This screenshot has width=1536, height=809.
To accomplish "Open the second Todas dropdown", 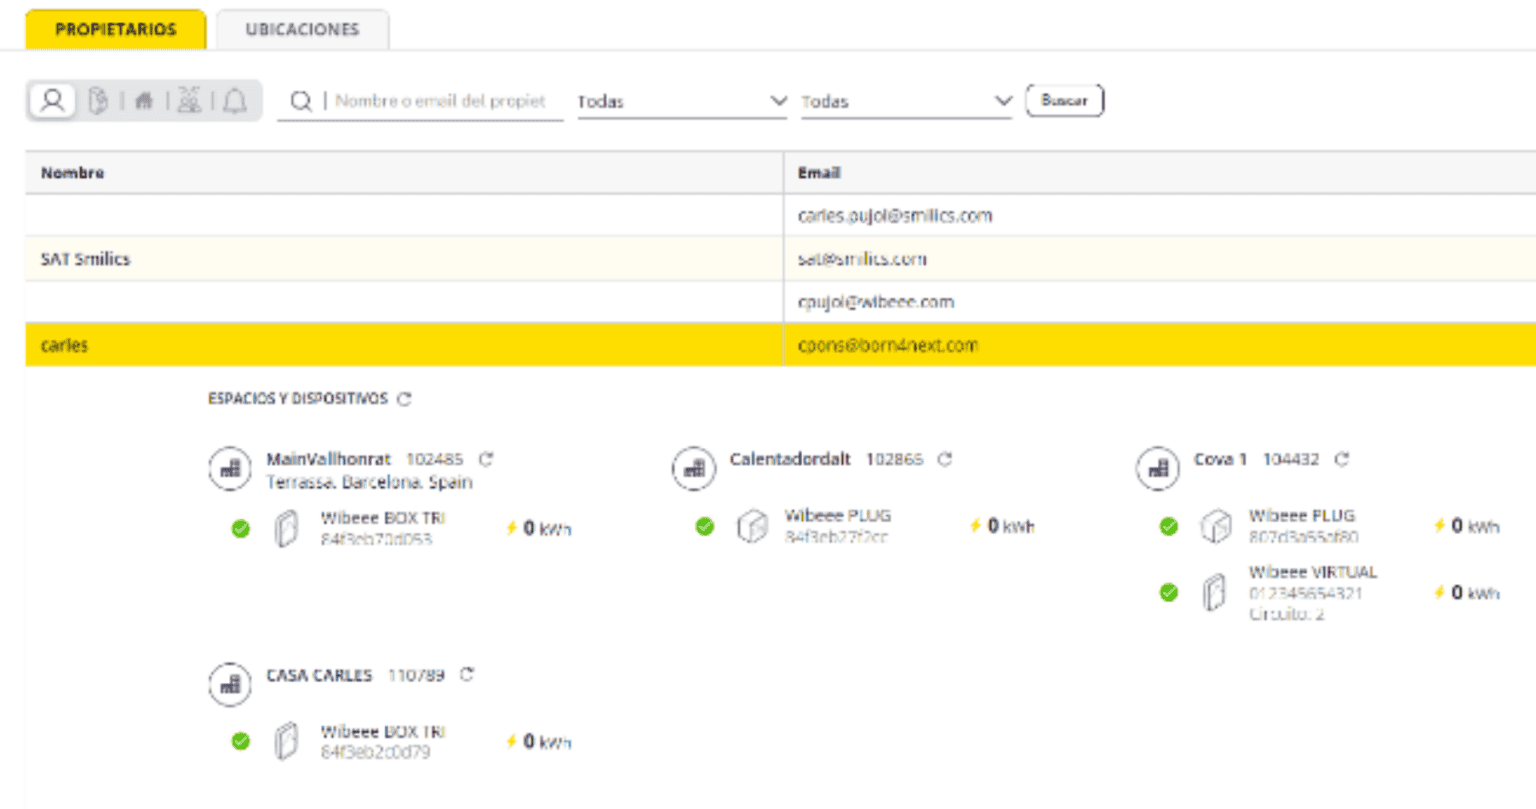I will [x=906, y=101].
